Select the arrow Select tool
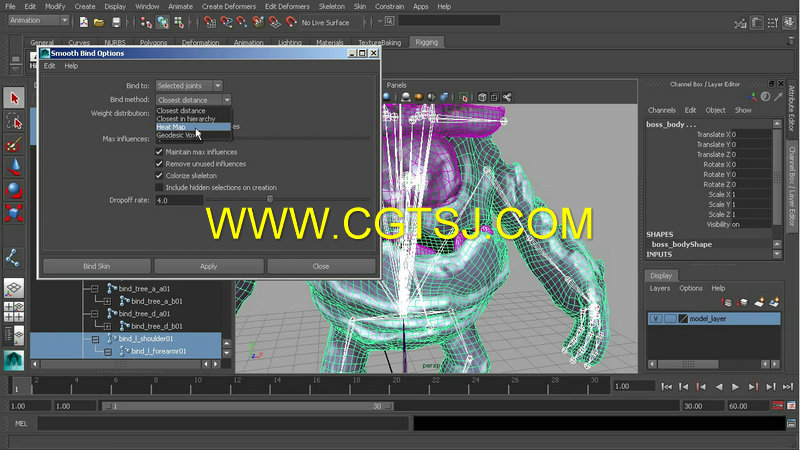 coord(14,98)
